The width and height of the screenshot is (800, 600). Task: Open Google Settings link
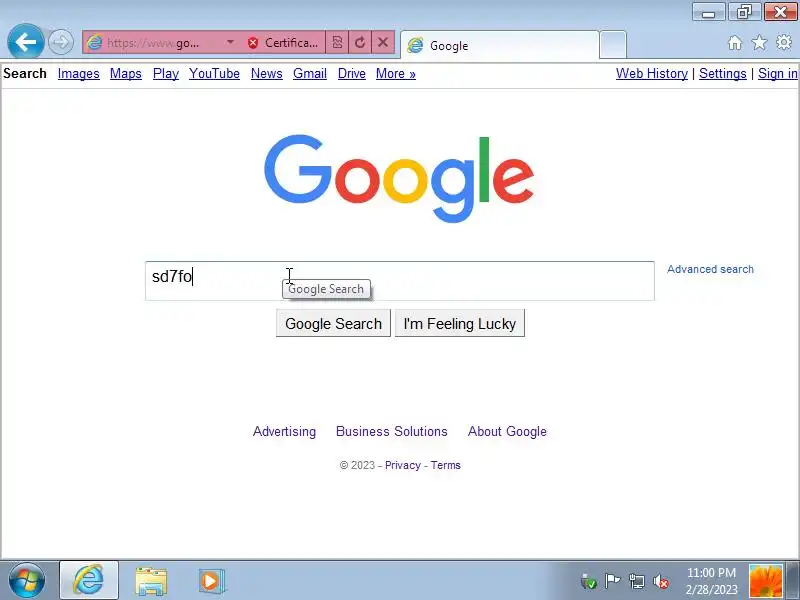(x=722, y=73)
